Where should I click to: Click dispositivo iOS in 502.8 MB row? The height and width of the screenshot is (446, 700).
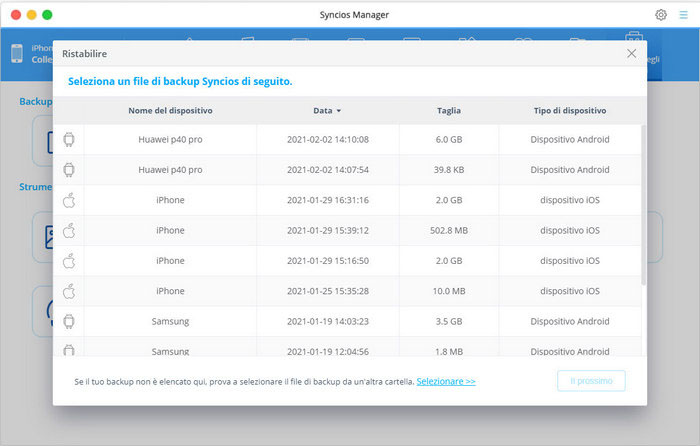(570, 230)
